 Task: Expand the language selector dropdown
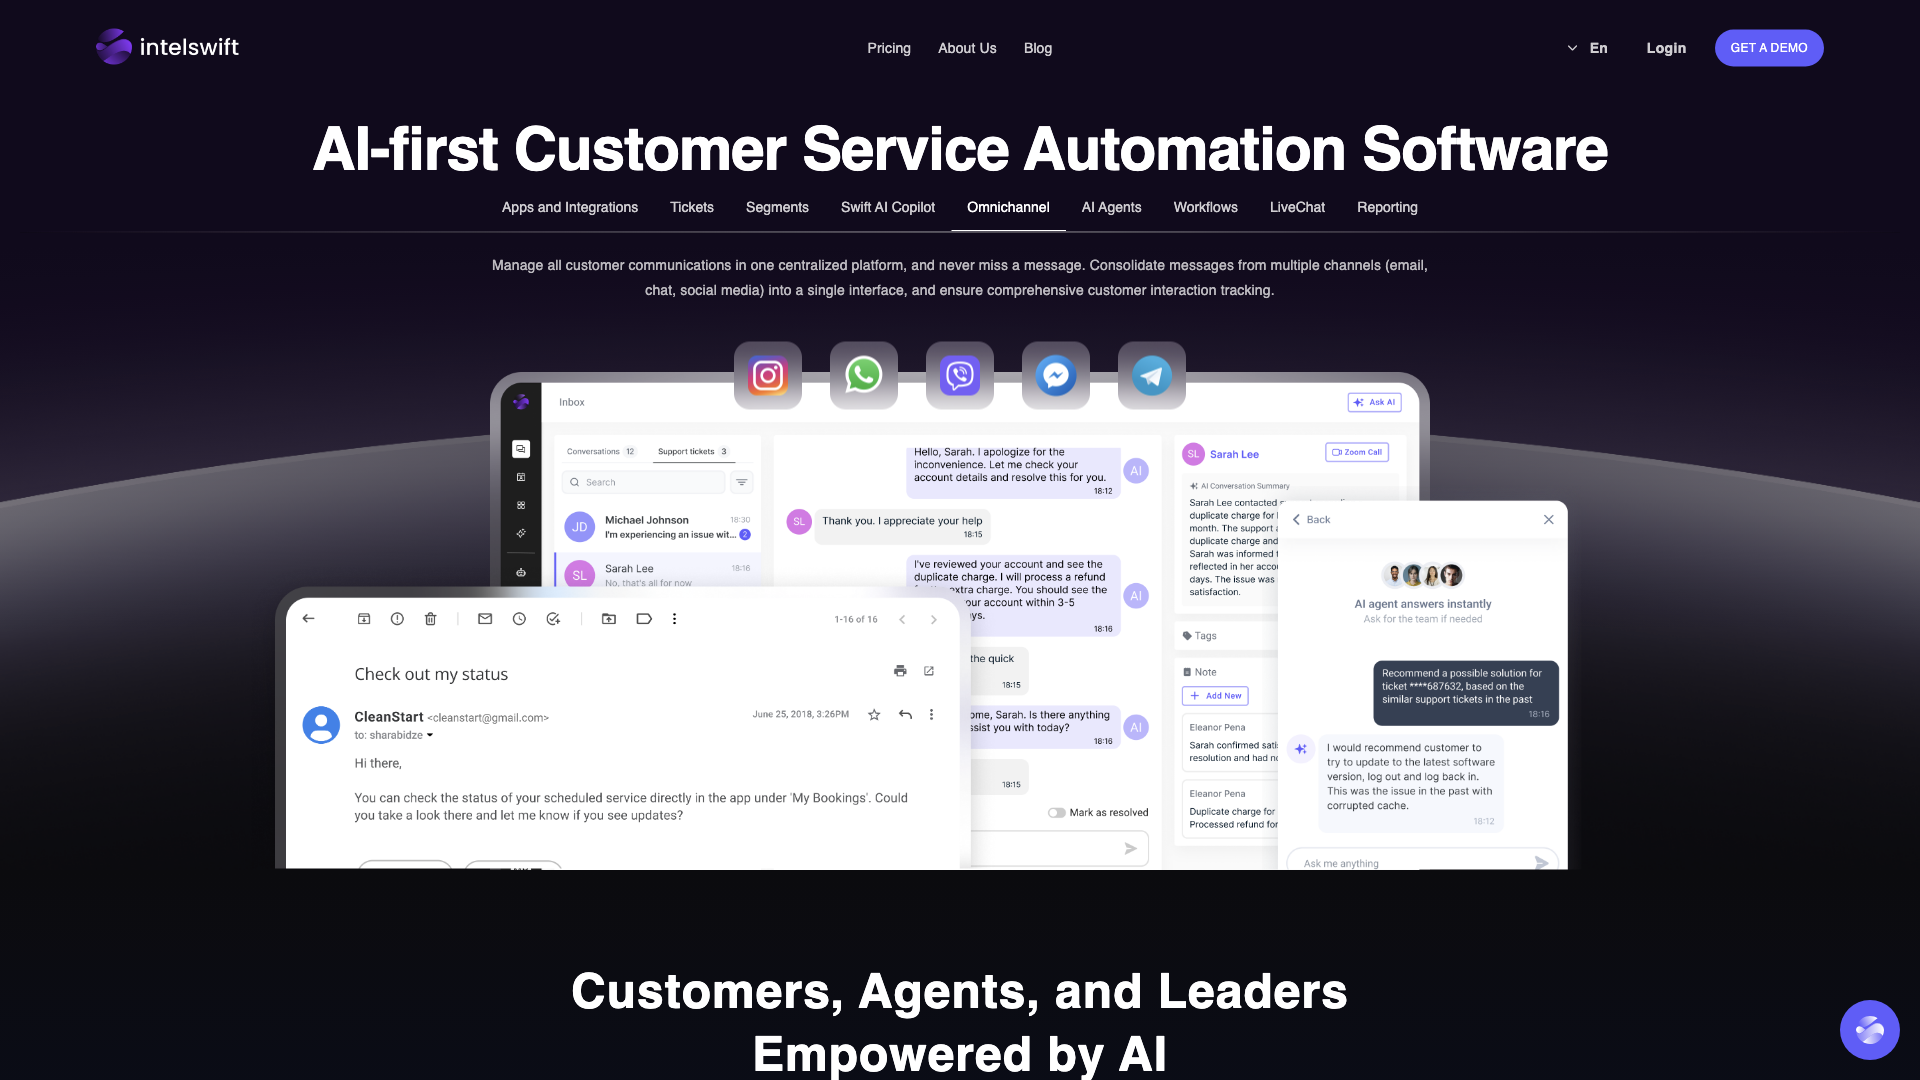coord(1588,47)
